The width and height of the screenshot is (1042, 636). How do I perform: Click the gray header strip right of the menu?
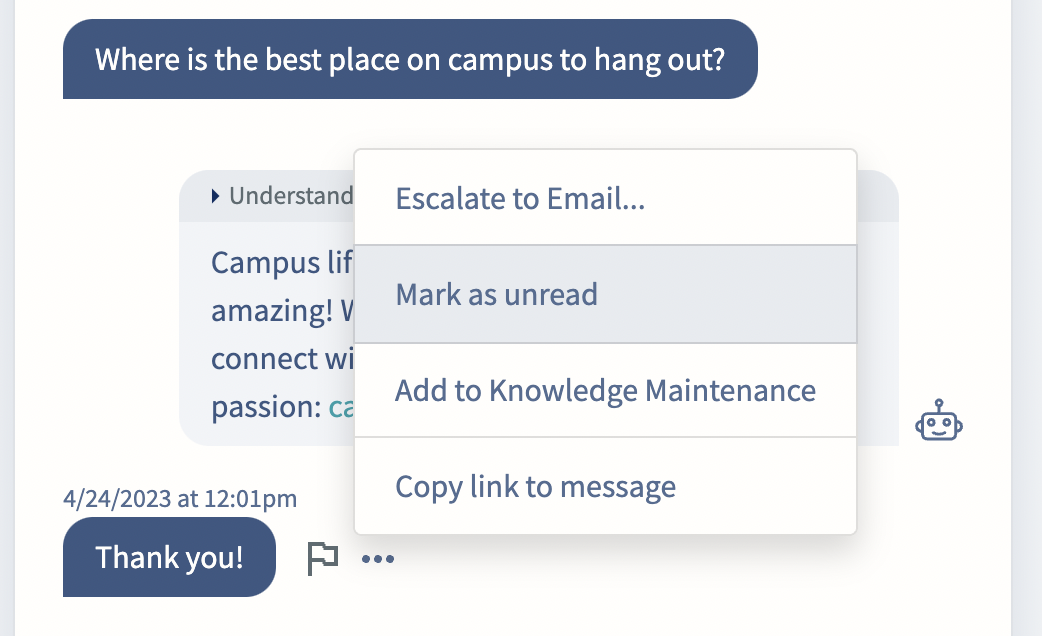877,196
